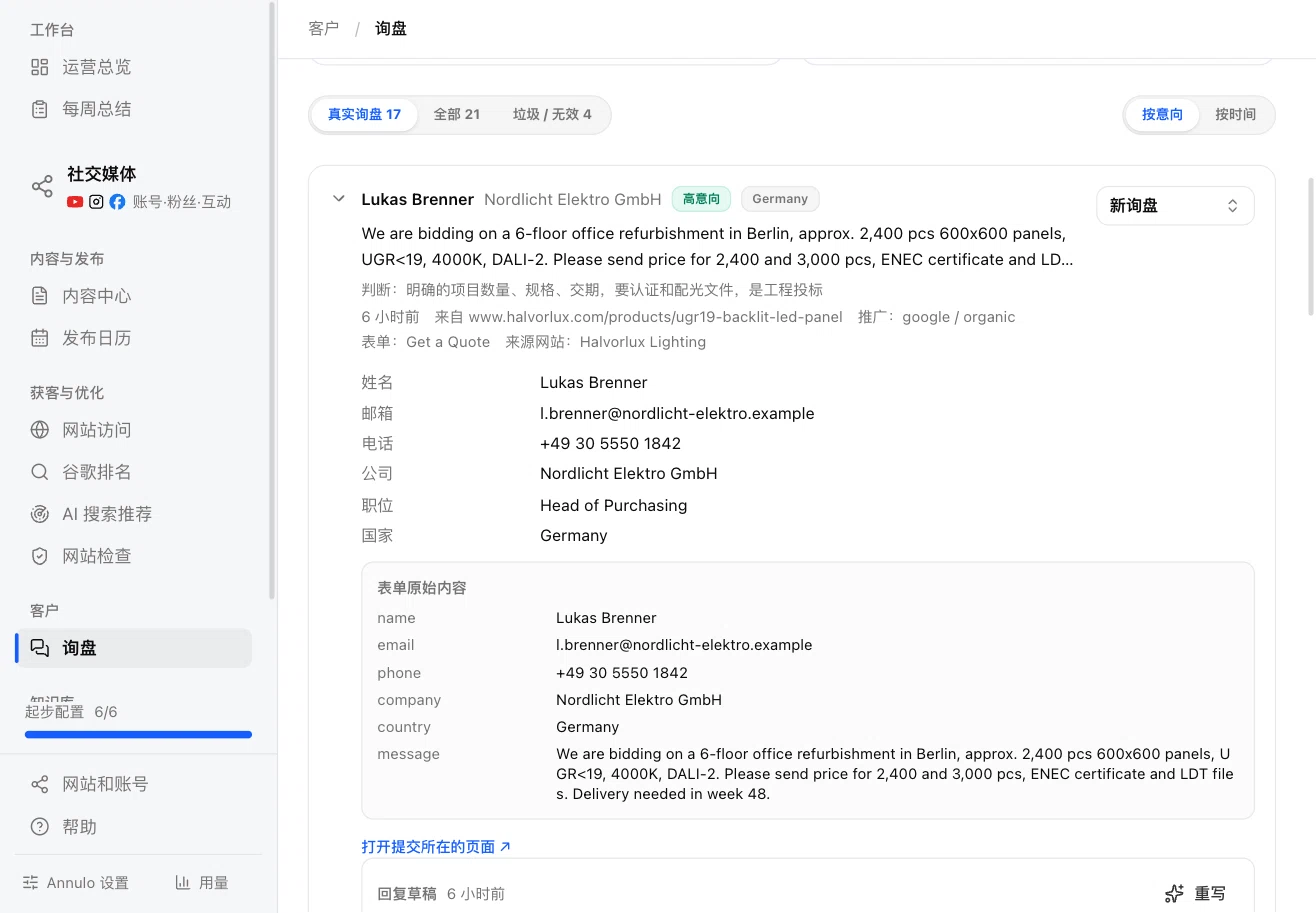Click the 网站和账号 share icon
This screenshot has width=1316, height=913.
click(x=40, y=784)
